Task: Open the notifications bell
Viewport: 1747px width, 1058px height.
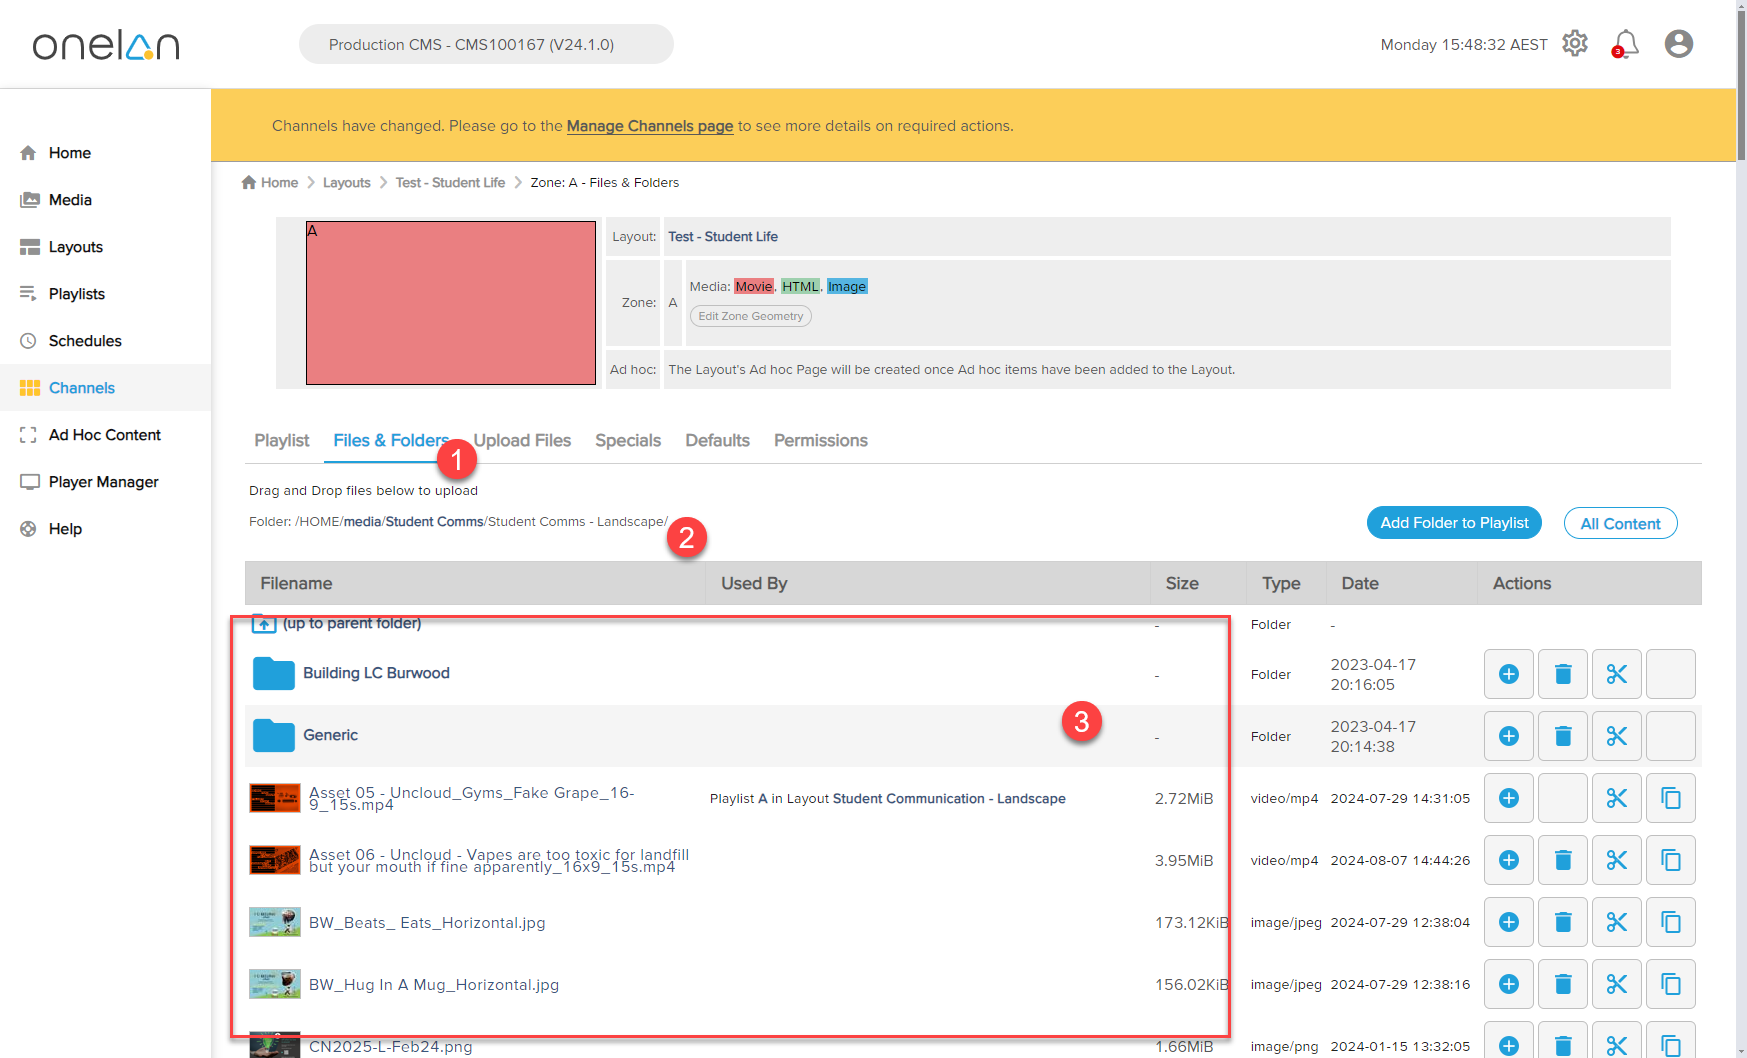Action: click(1625, 44)
